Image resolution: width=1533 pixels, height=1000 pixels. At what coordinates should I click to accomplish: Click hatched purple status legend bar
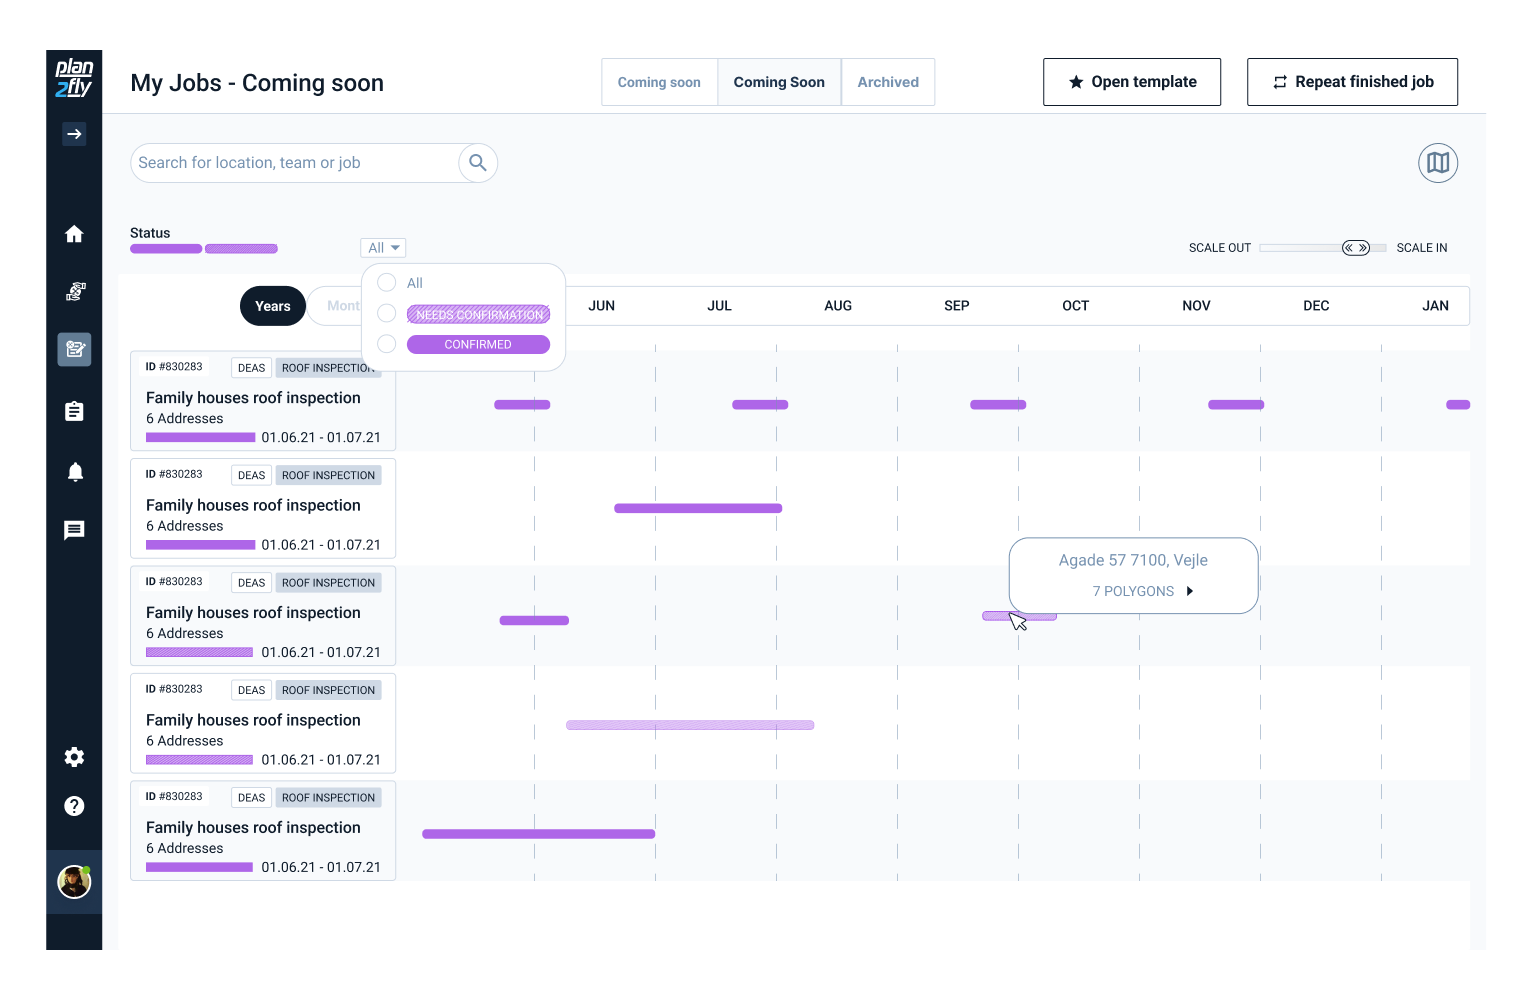241,249
